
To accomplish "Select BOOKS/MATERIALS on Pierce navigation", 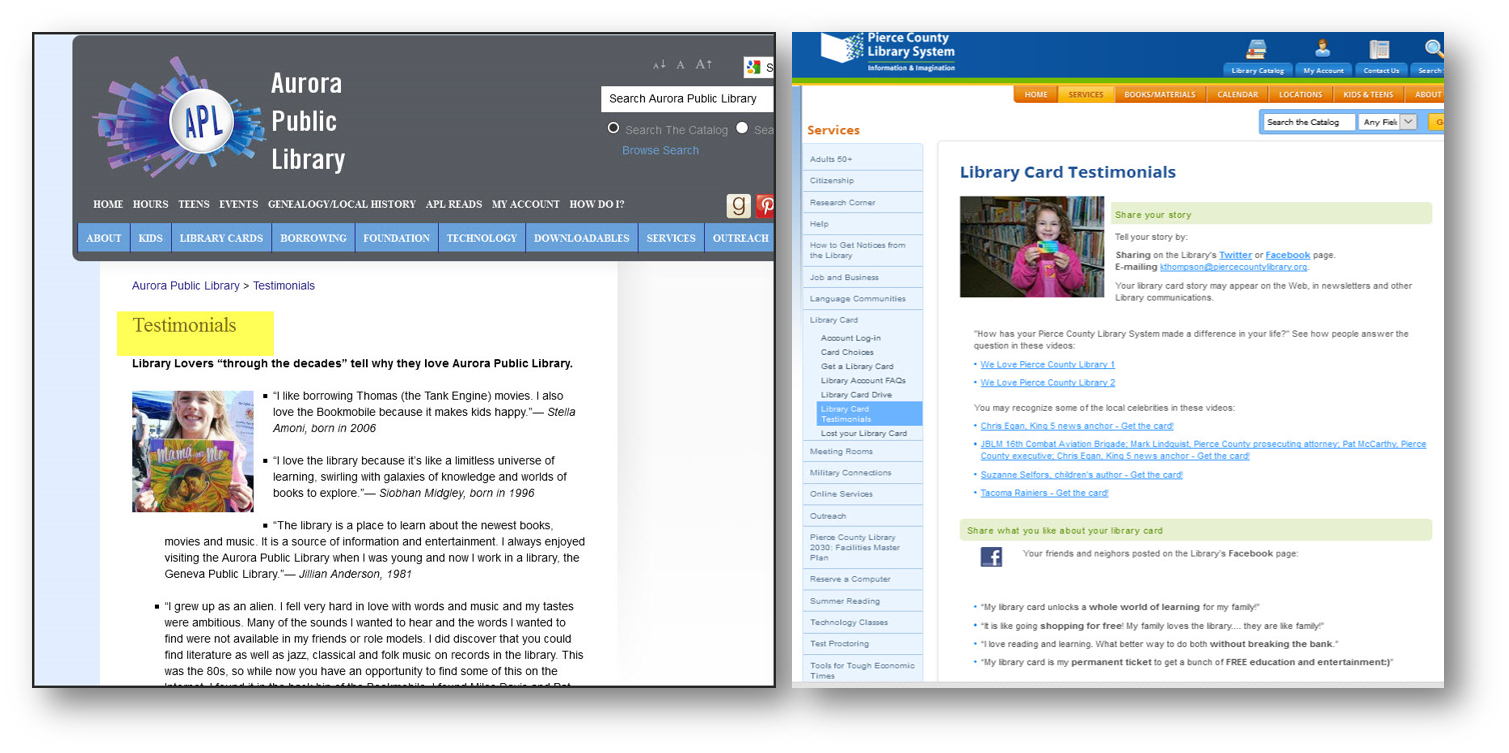I will click(x=1160, y=95).
